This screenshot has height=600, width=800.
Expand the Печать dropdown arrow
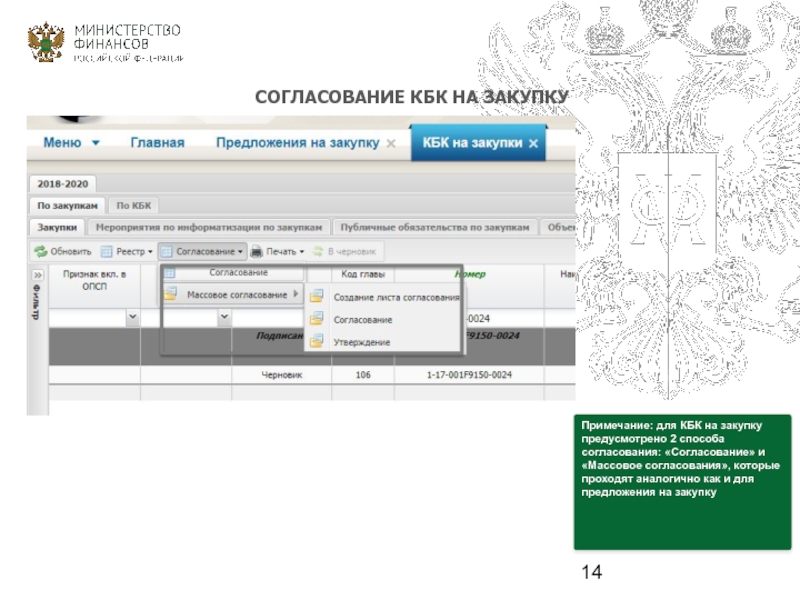coord(302,252)
